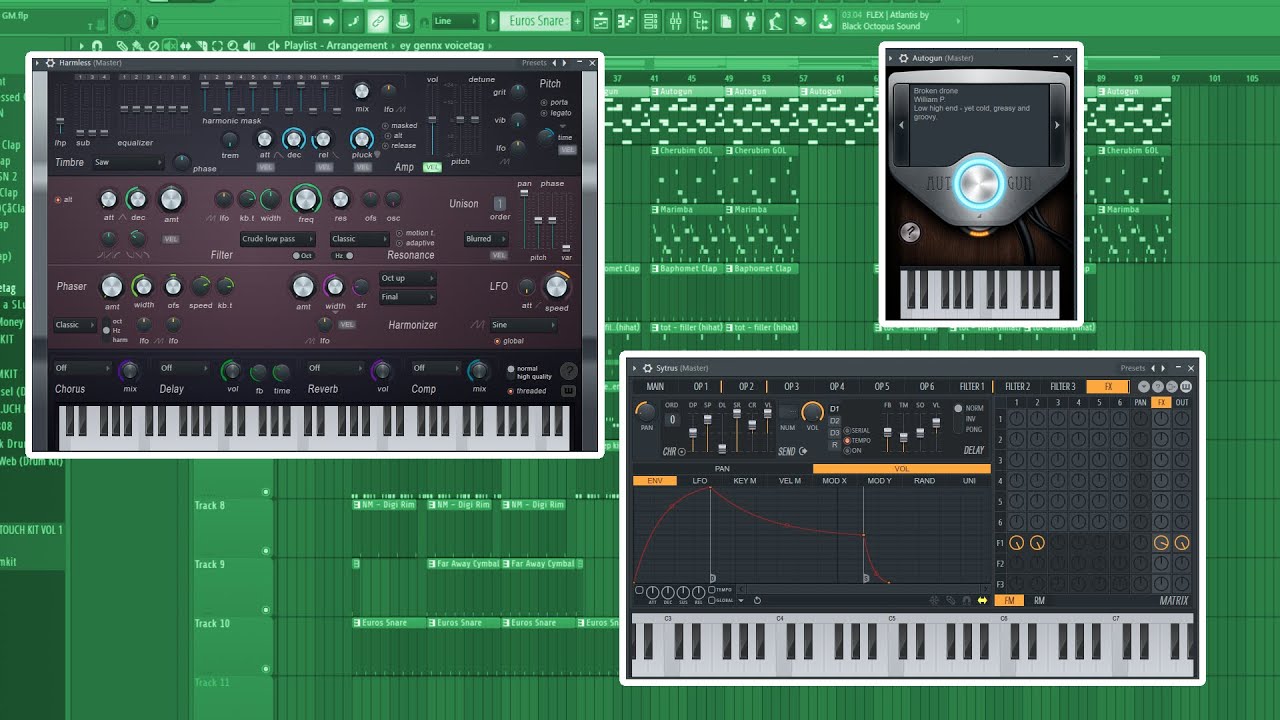
Task: Click the FLEX Atlantis hint panel
Action: 900,21
